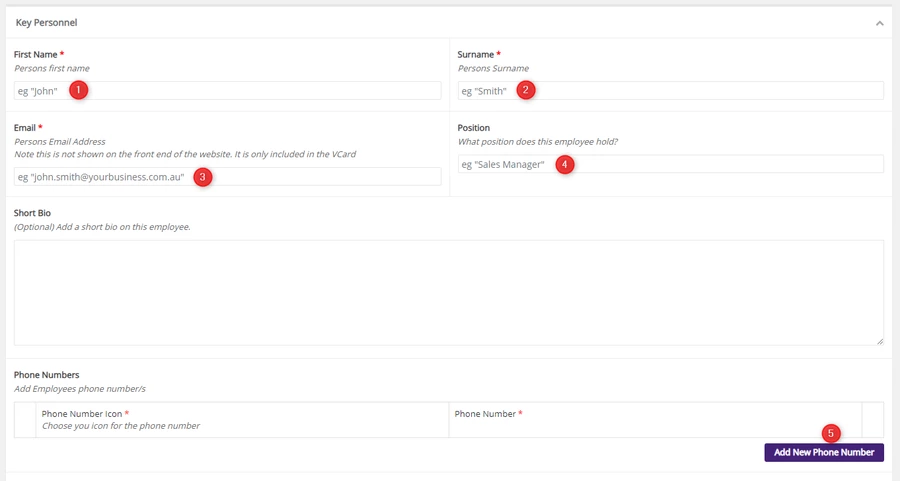The width and height of the screenshot is (900, 481).
Task: Click the Position label
Action: 474,128
